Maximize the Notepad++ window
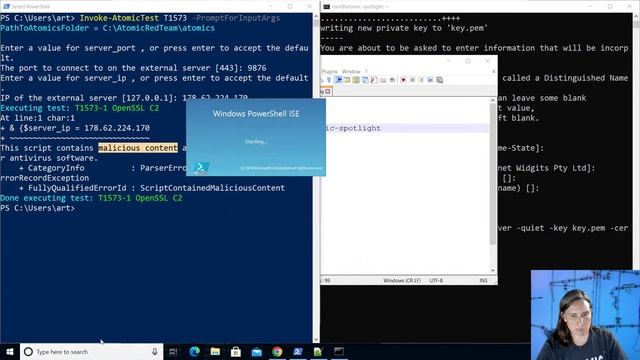The height and width of the screenshot is (360, 640). click(x=468, y=61)
